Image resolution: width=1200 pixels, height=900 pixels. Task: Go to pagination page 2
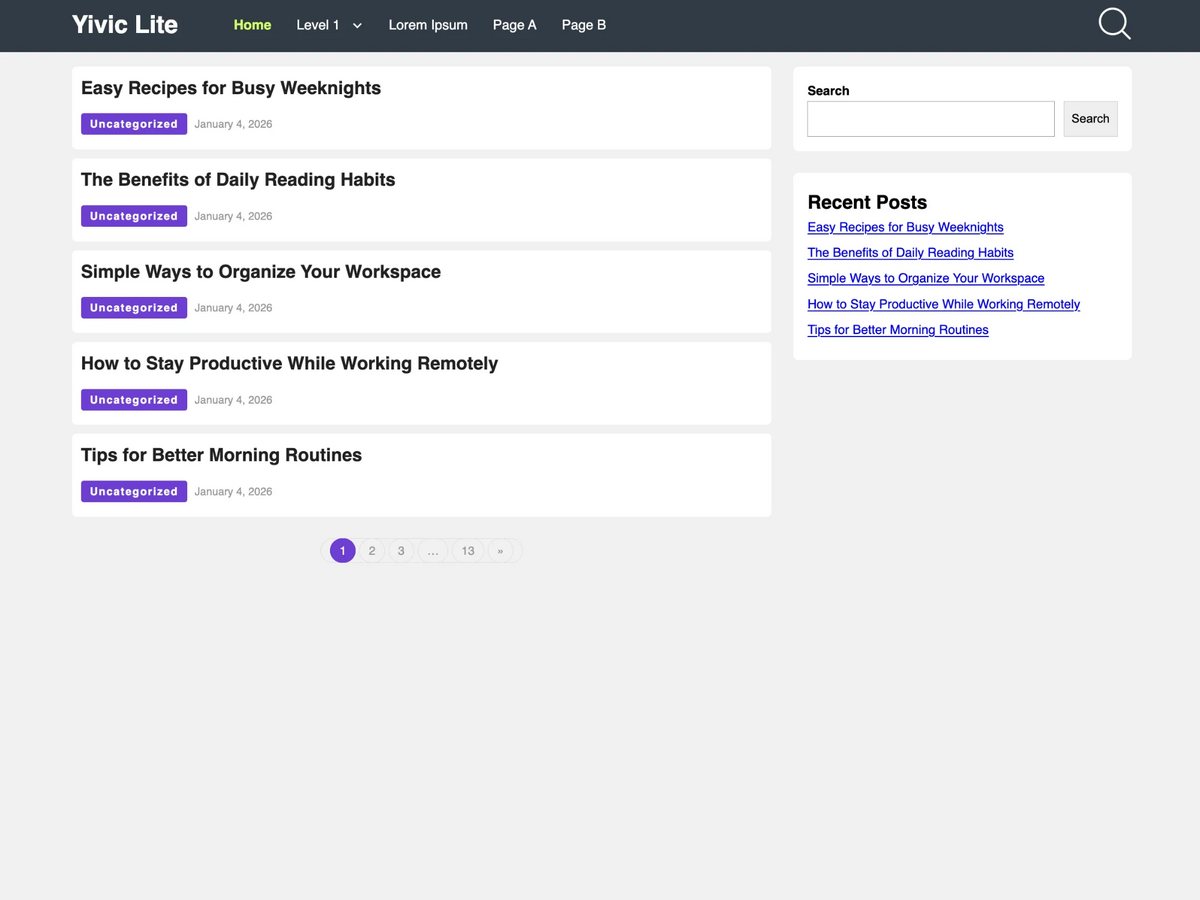click(372, 551)
